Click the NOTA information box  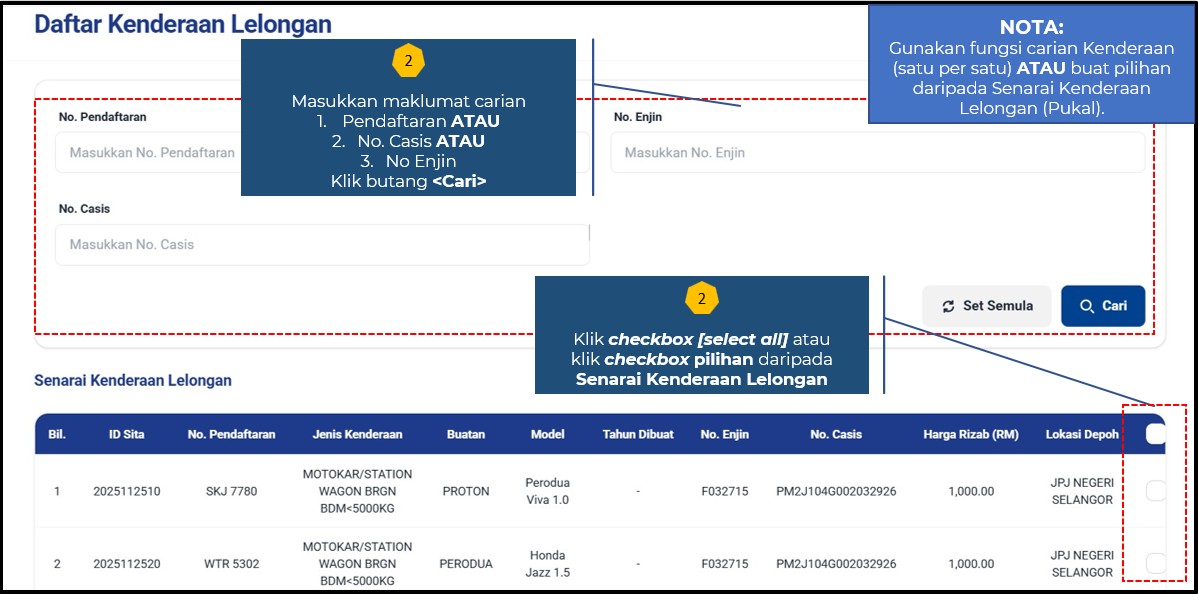point(1031,67)
